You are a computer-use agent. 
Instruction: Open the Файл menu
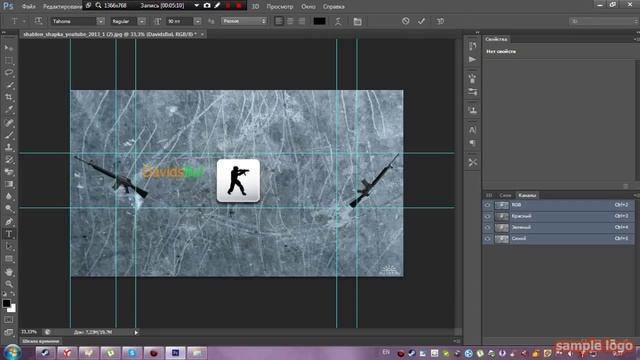click(28, 7)
